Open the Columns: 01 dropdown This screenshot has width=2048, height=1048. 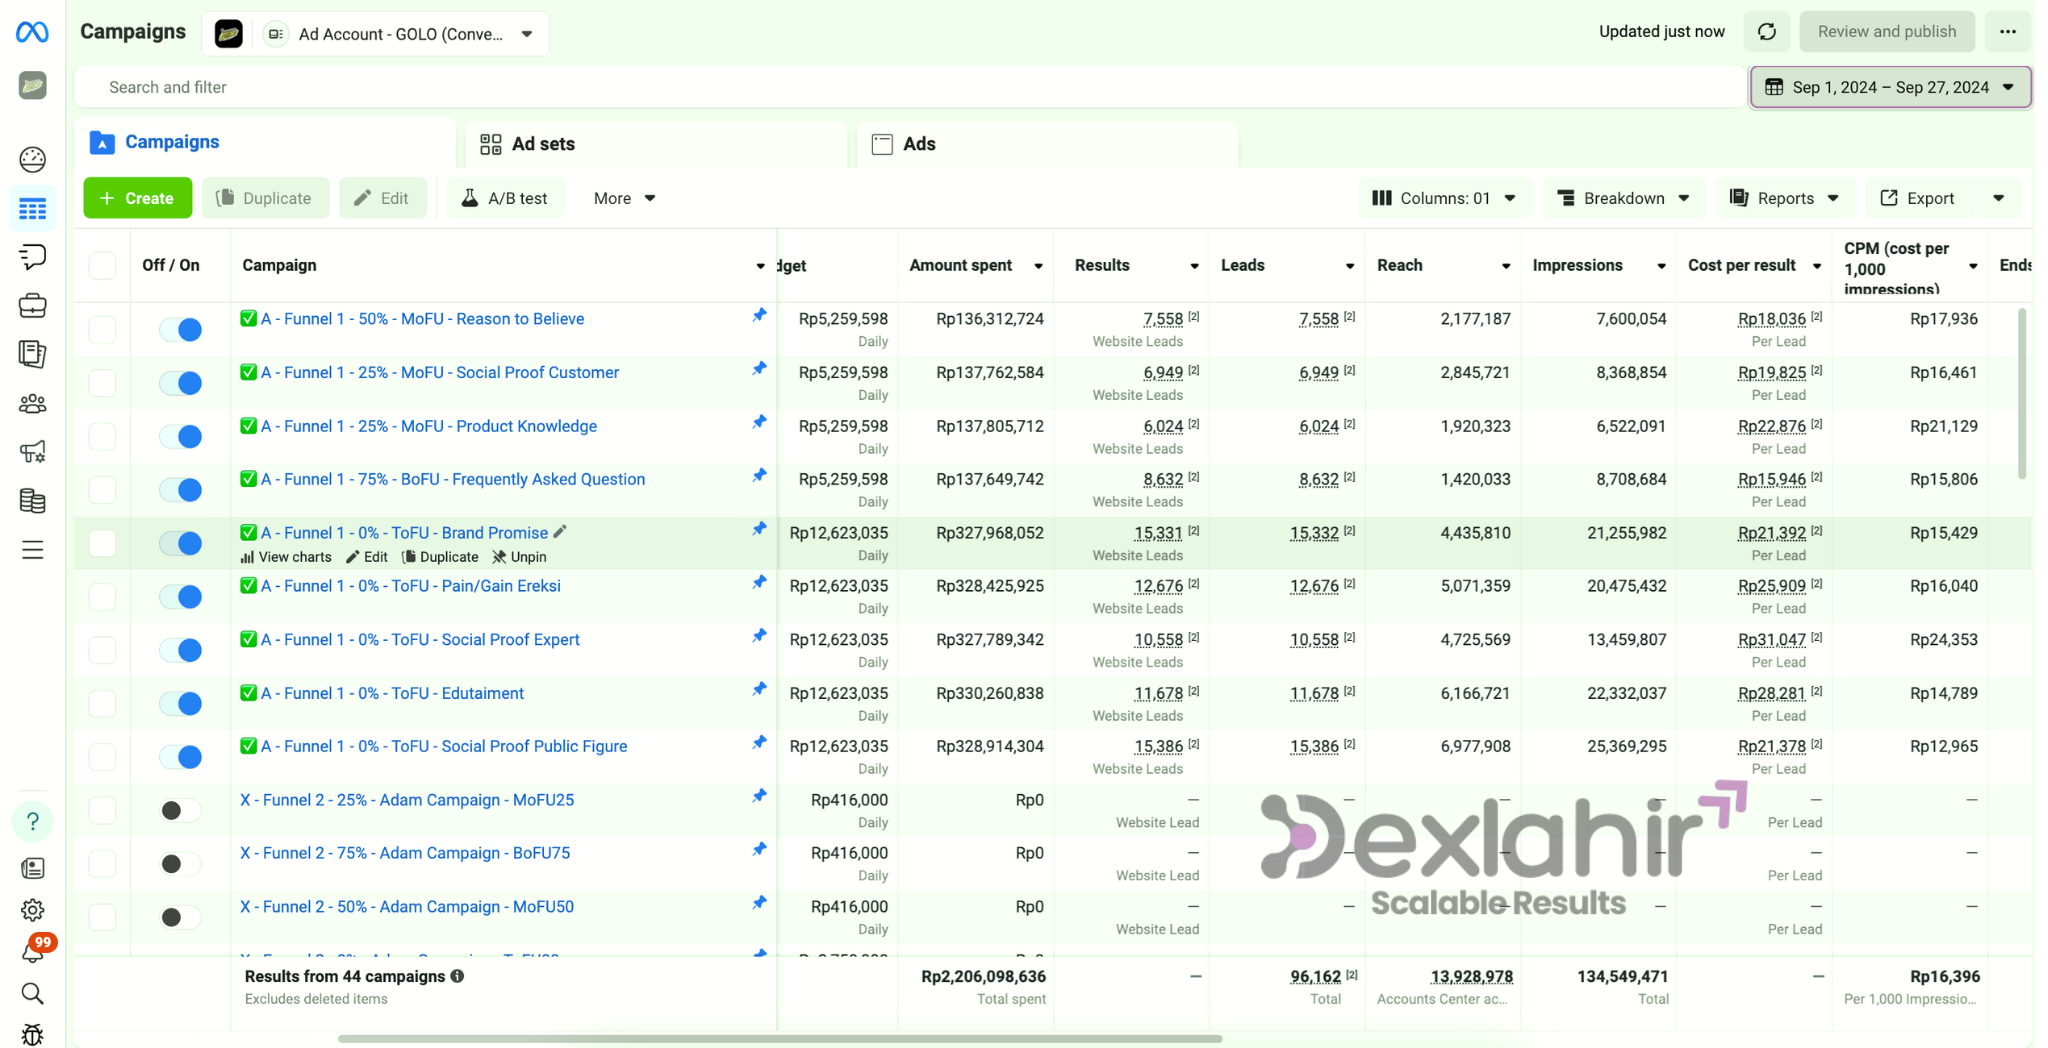[1444, 198]
